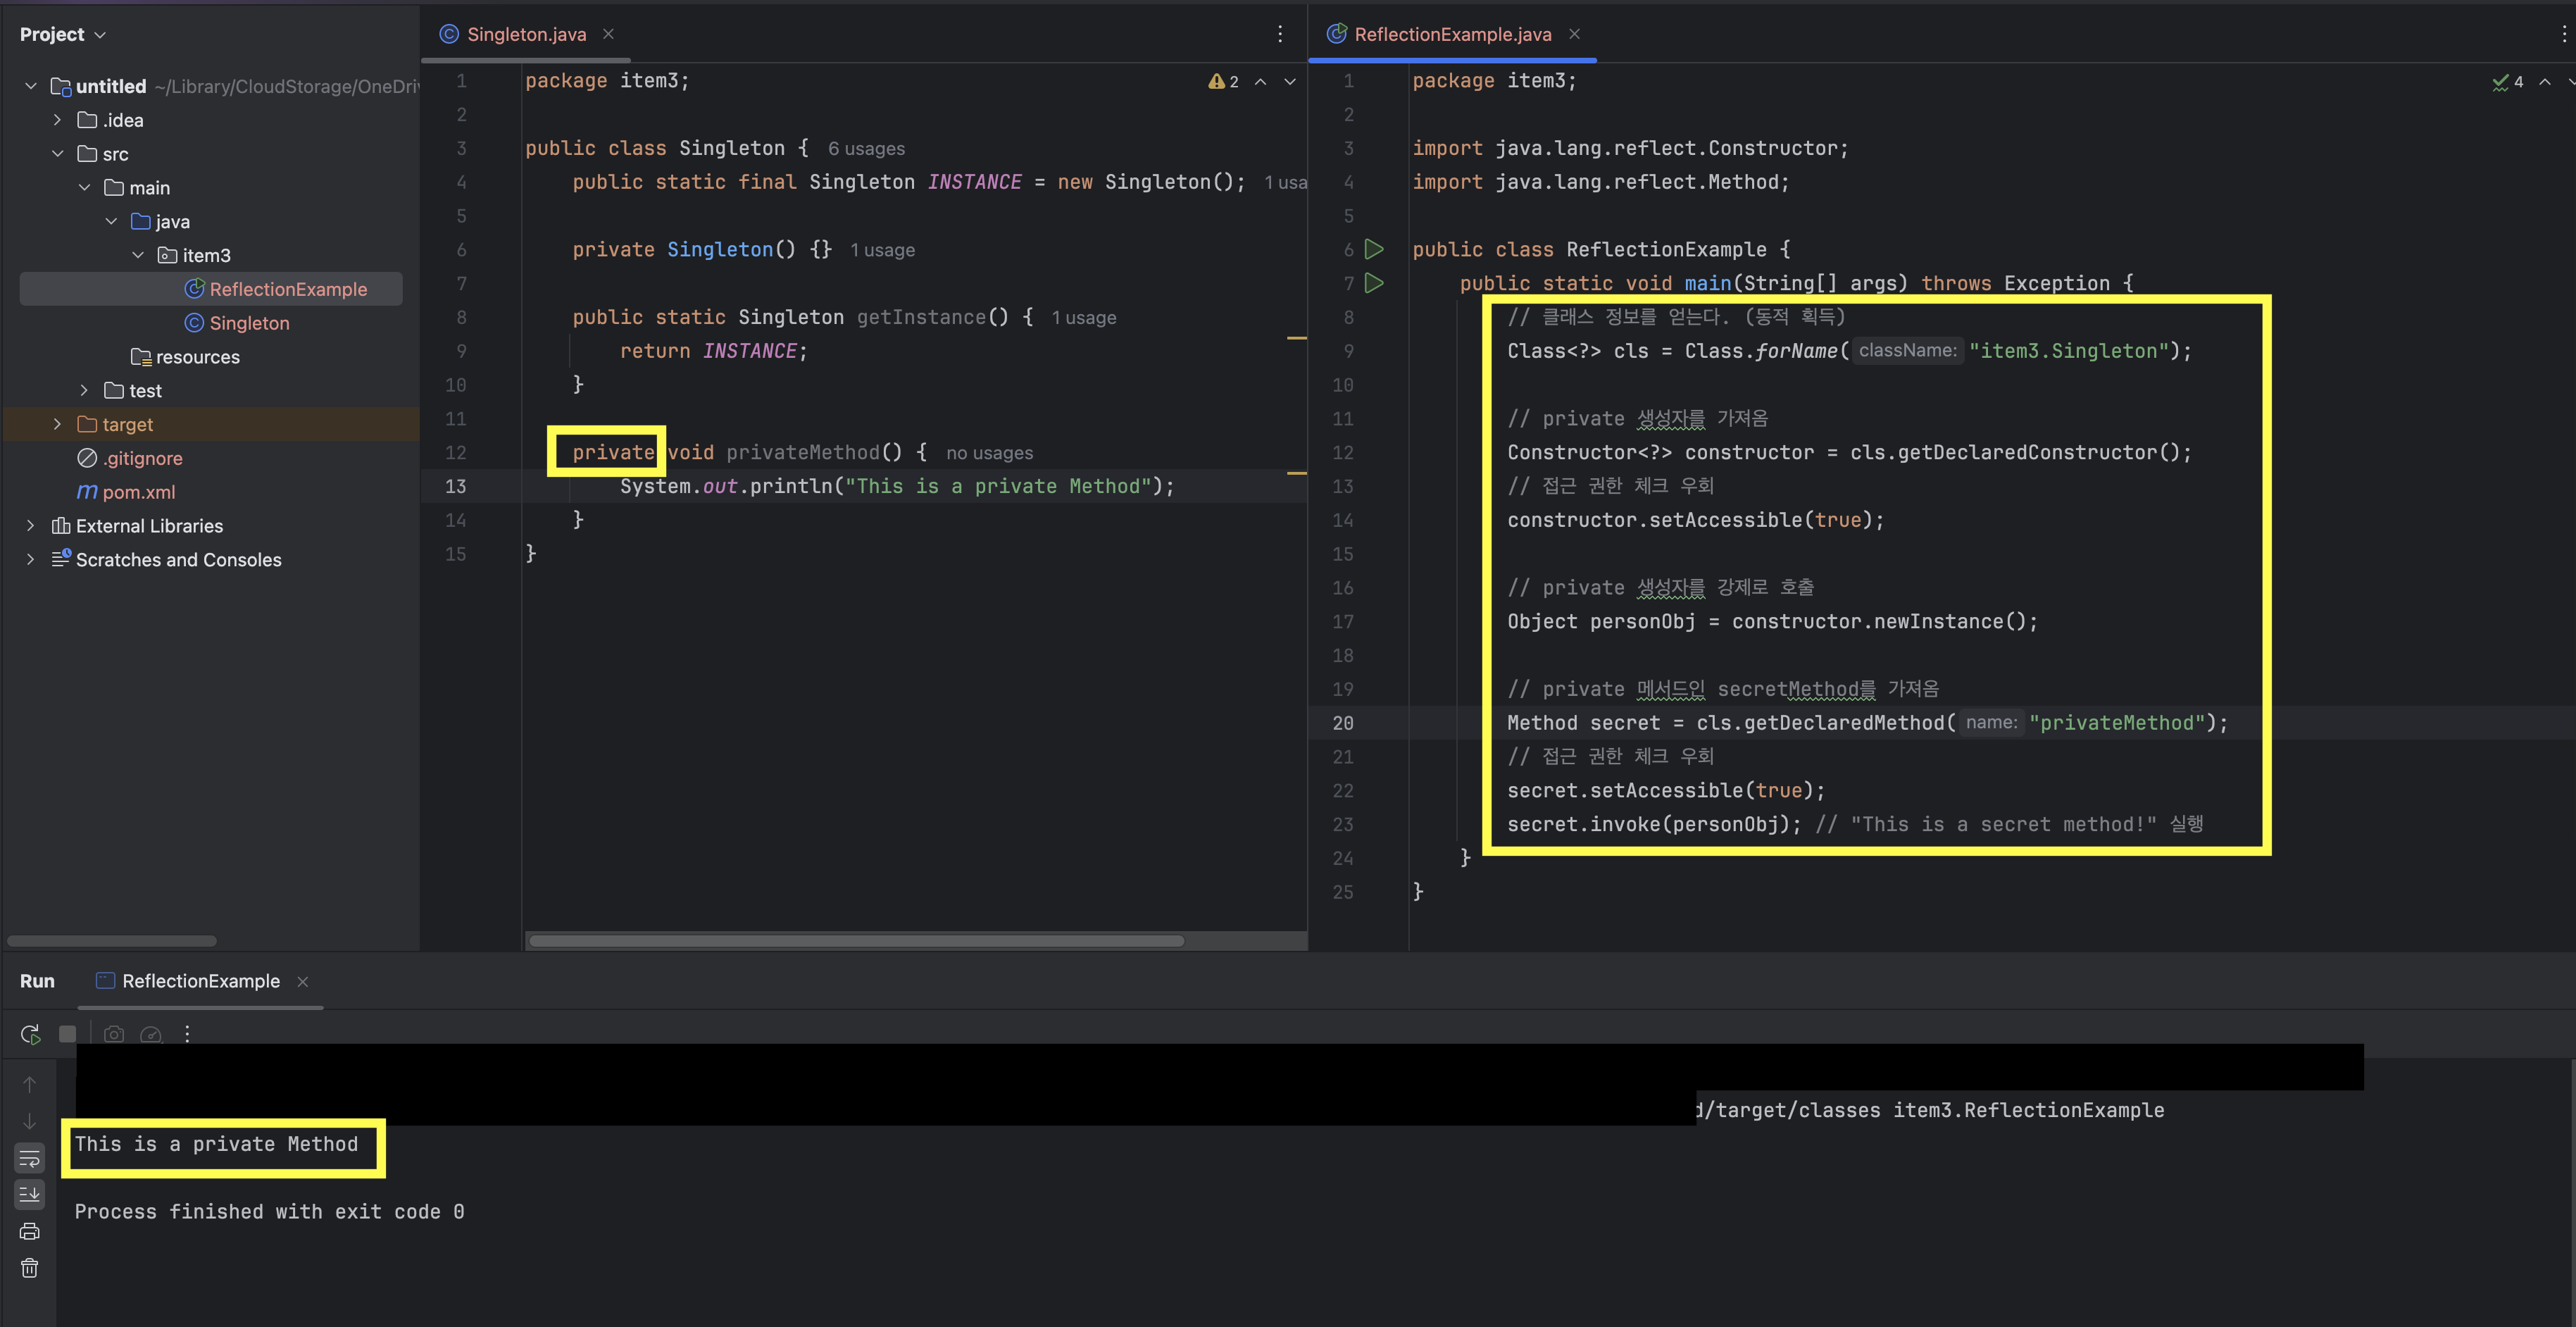Expand the target folder
Image resolution: width=2576 pixels, height=1327 pixels.
[57, 424]
